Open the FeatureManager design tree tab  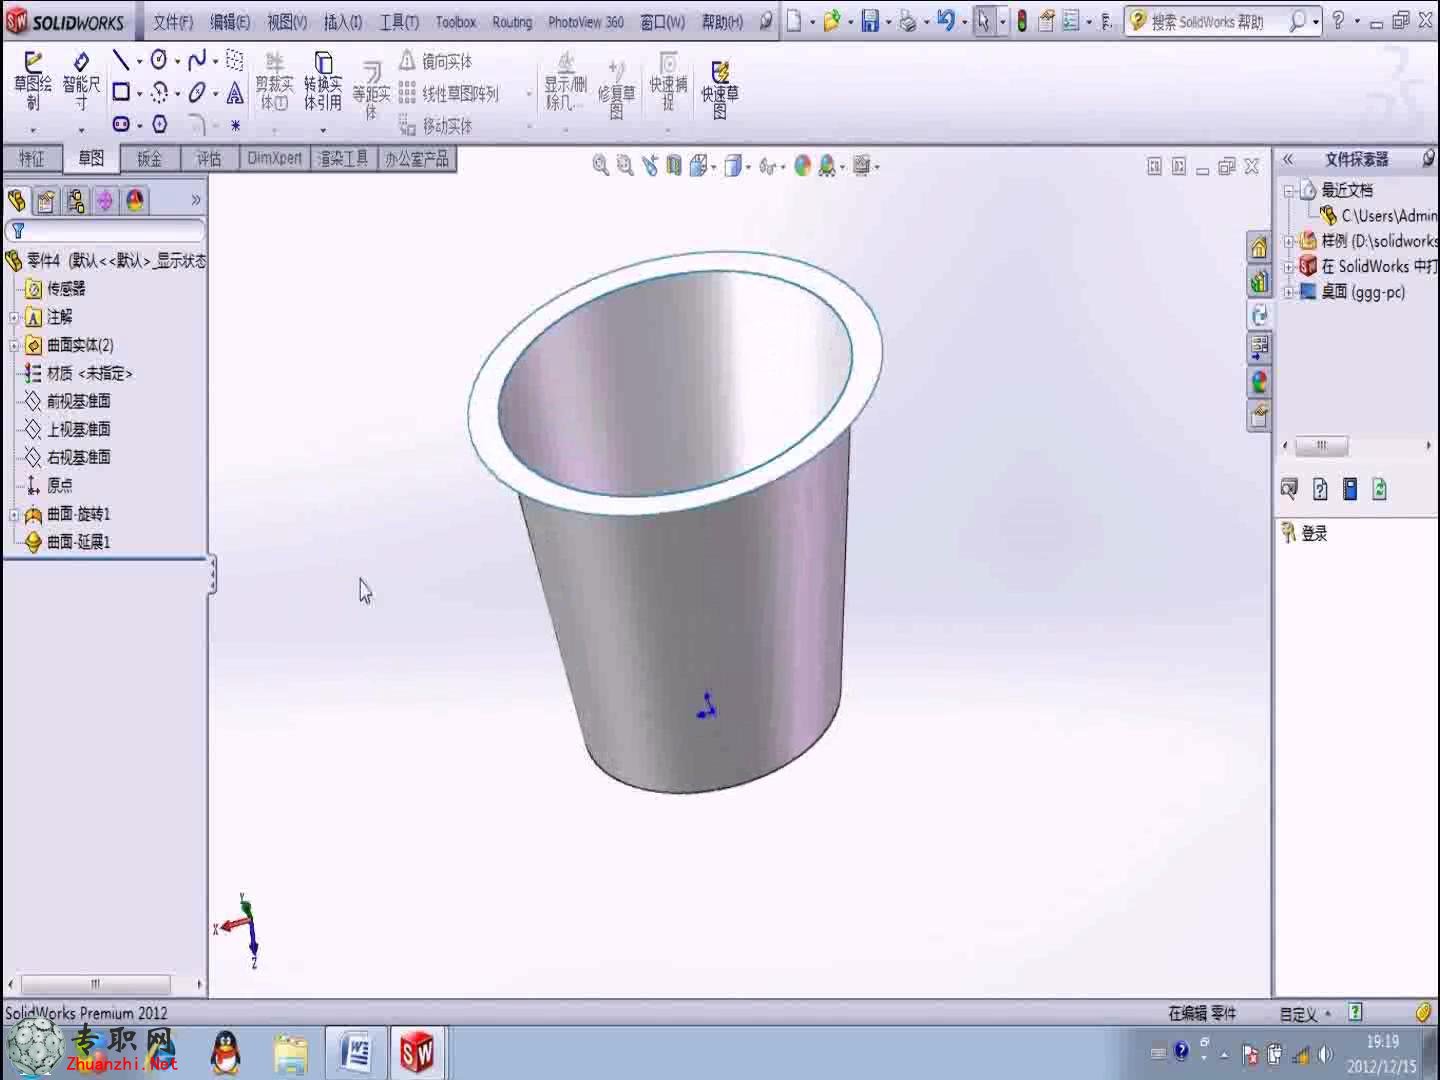coord(16,201)
